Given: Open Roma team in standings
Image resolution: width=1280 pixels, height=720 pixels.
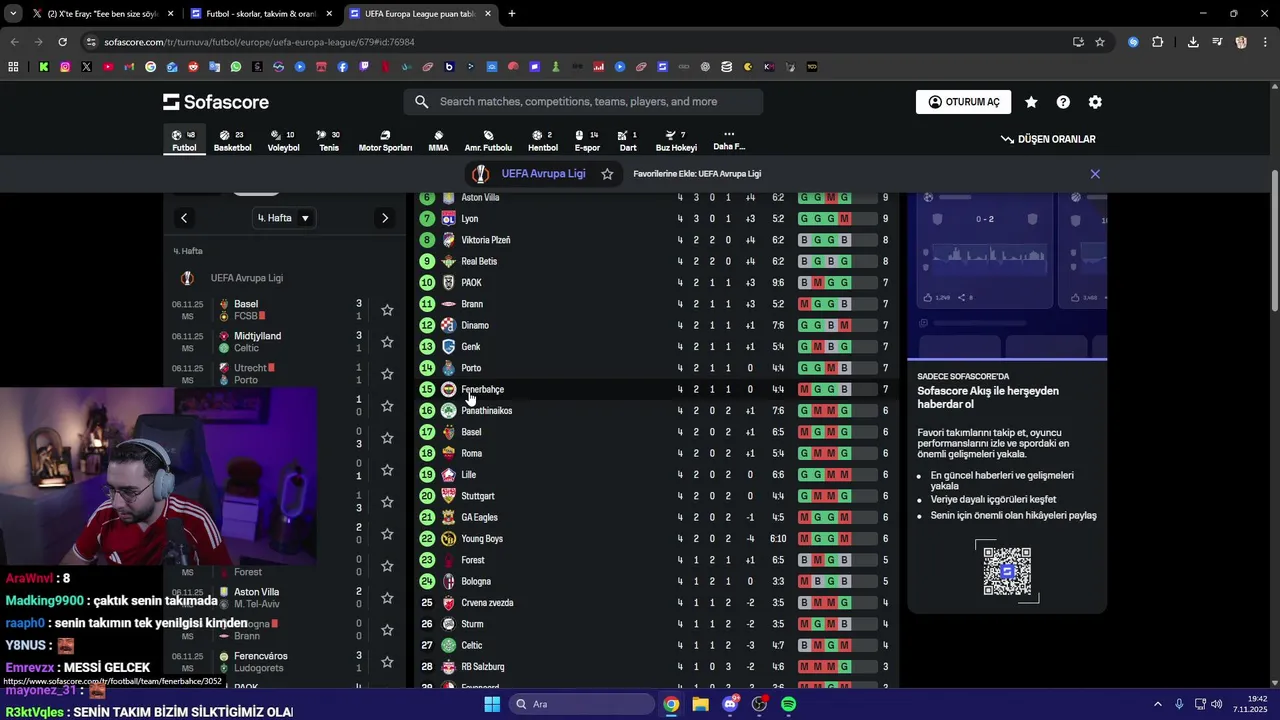Looking at the screenshot, I should pos(471,453).
